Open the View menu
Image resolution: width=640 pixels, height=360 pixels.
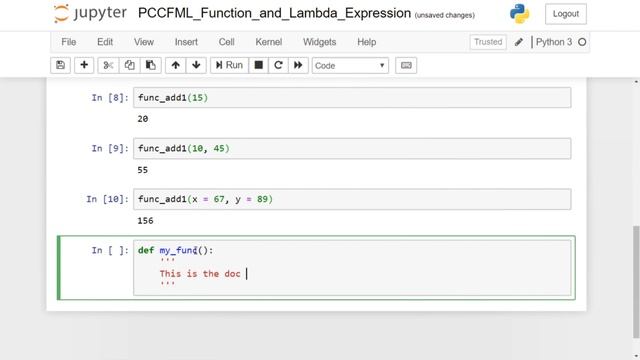pyautogui.click(x=144, y=42)
